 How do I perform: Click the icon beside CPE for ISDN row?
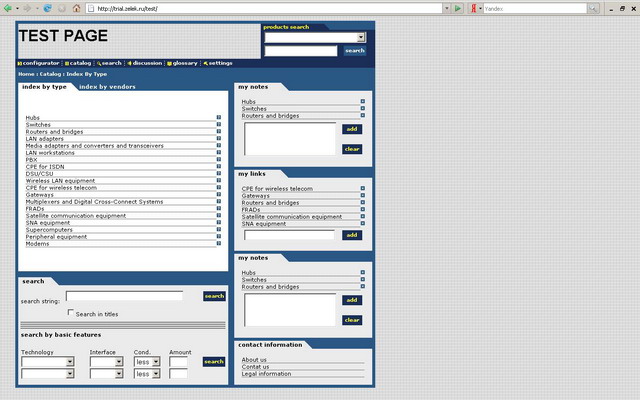(x=219, y=167)
